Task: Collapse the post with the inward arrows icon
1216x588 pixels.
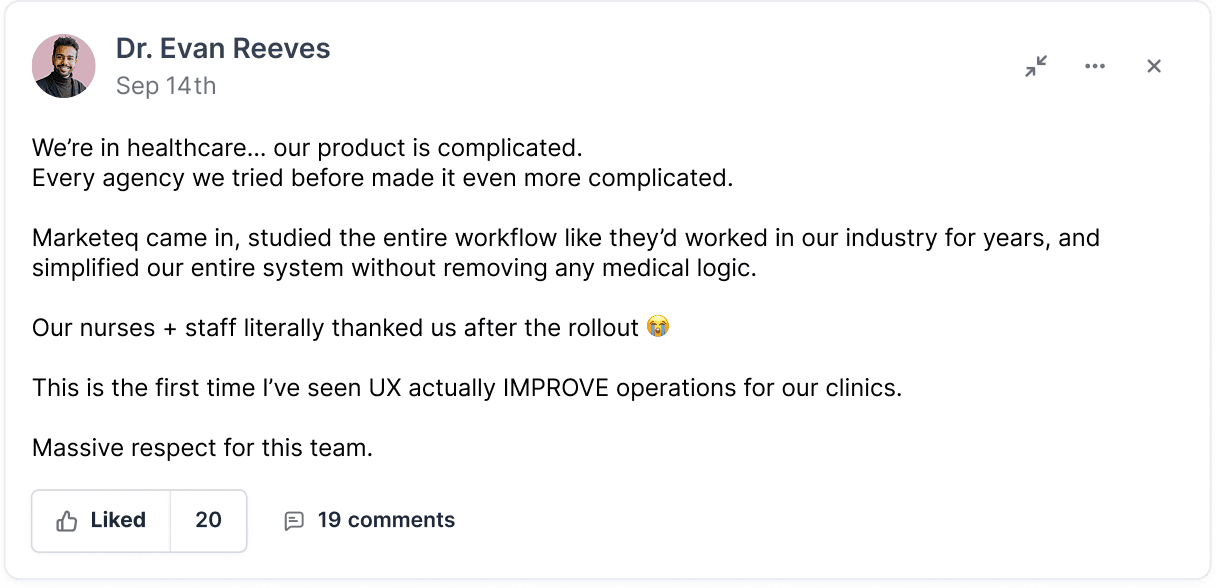Action: pyautogui.click(x=1036, y=66)
